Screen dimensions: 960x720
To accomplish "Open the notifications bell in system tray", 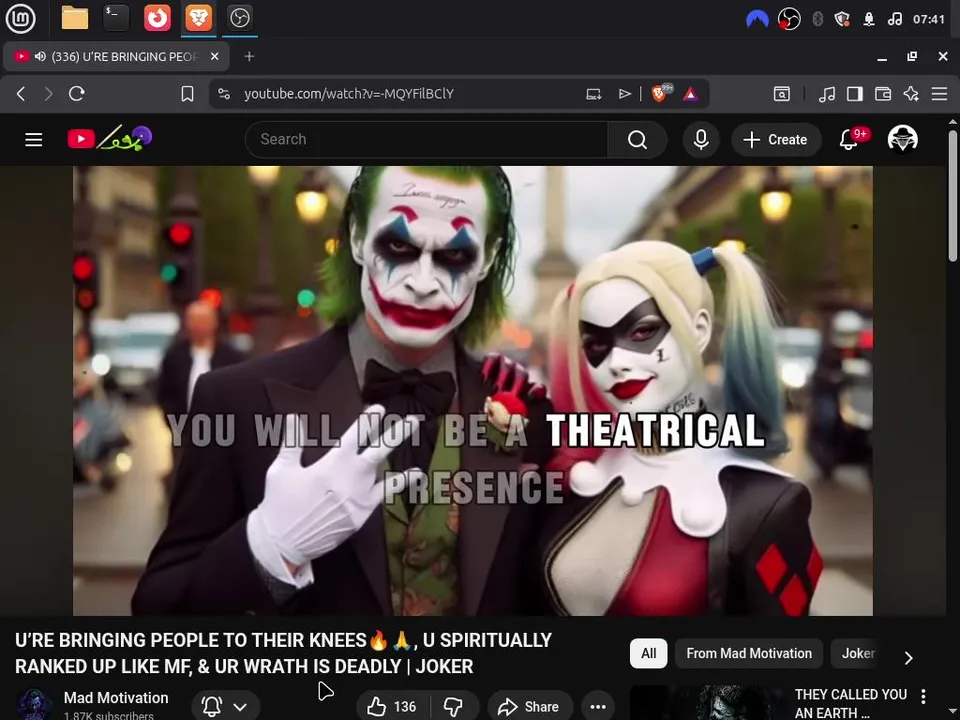I will tap(868, 20).
